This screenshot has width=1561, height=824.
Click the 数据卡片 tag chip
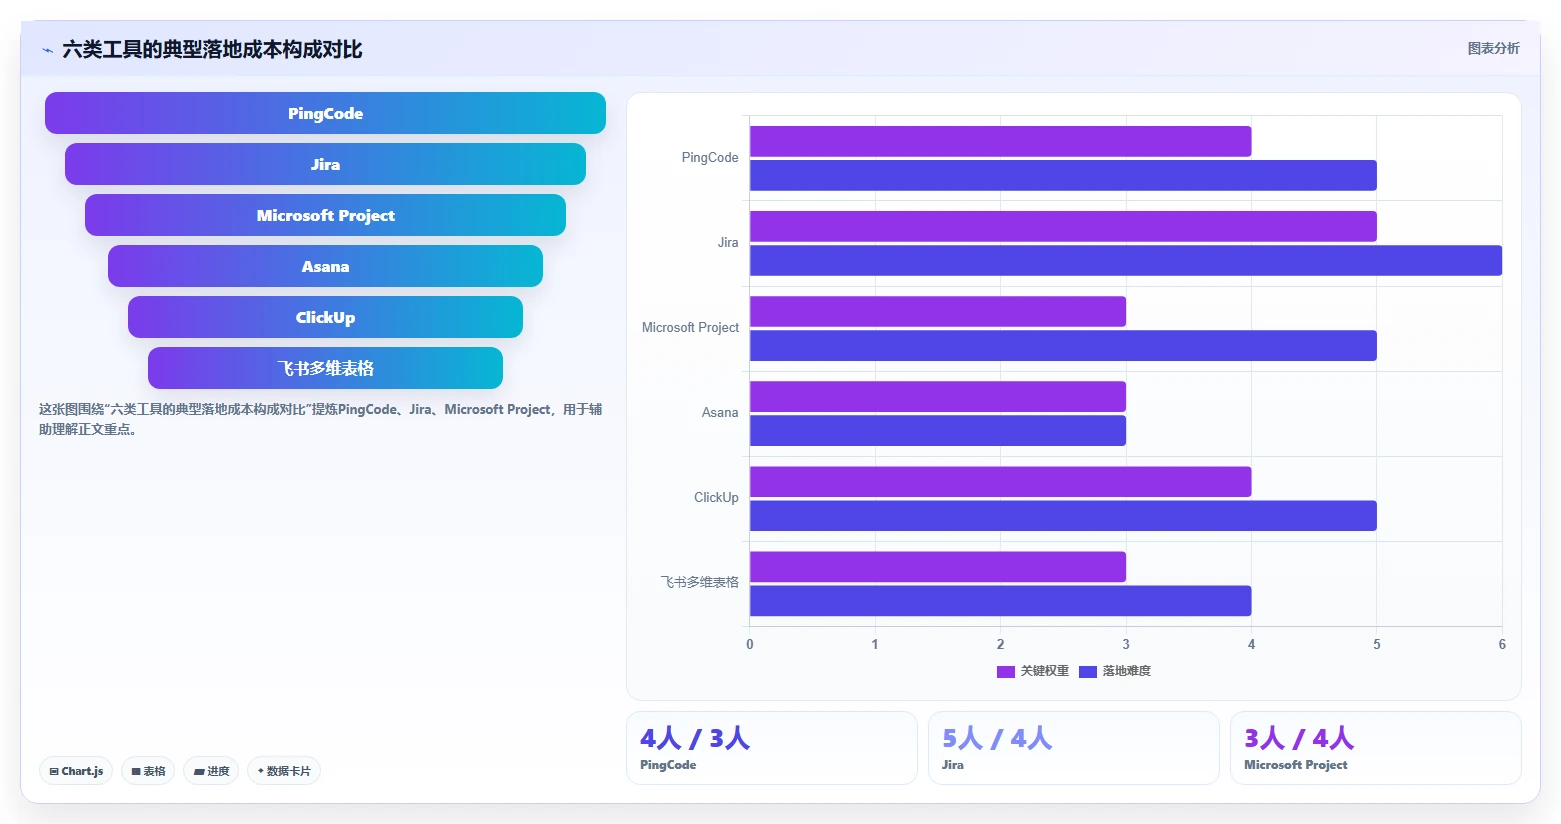[x=284, y=771]
